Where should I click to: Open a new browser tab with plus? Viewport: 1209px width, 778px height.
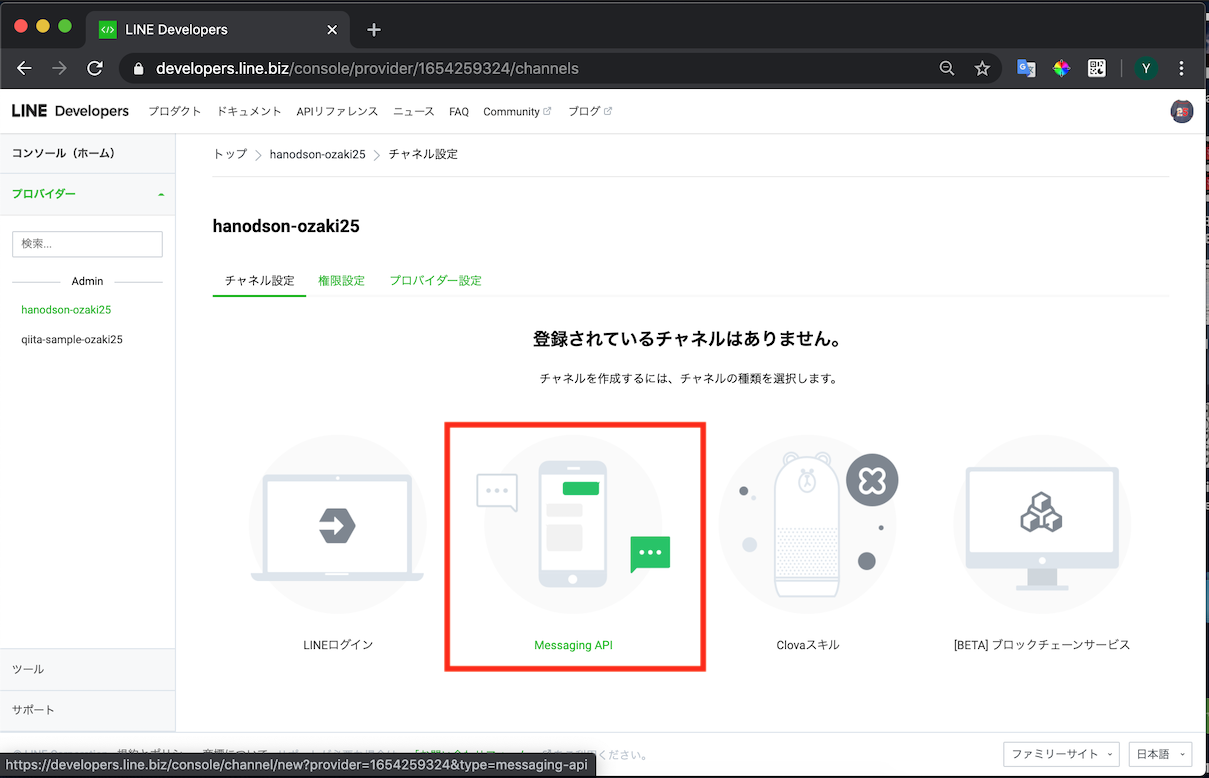pos(374,30)
